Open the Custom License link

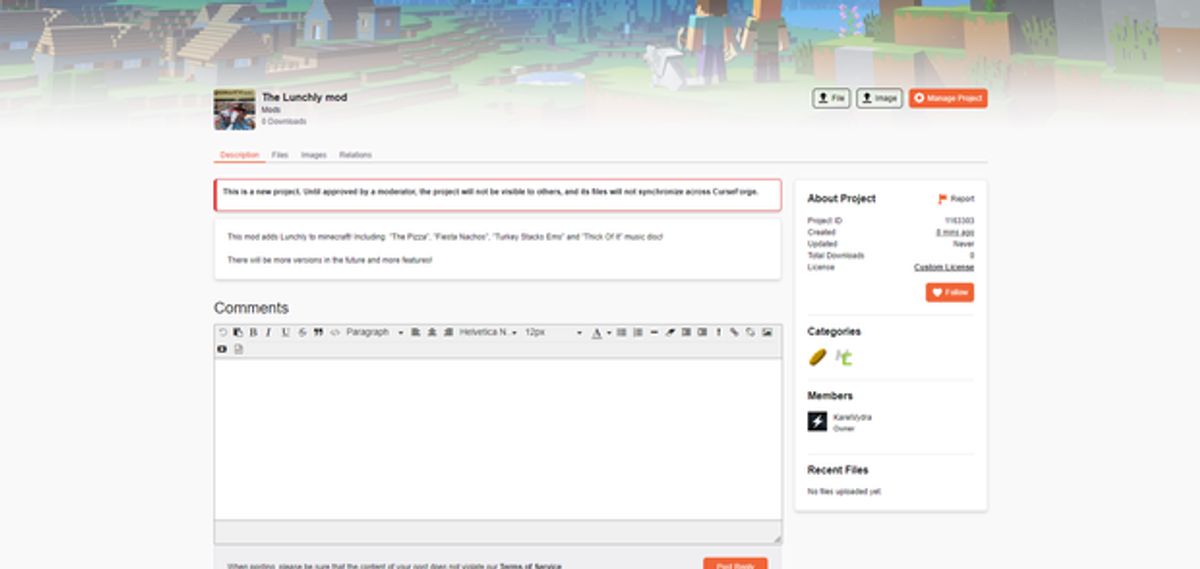[944, 267]
